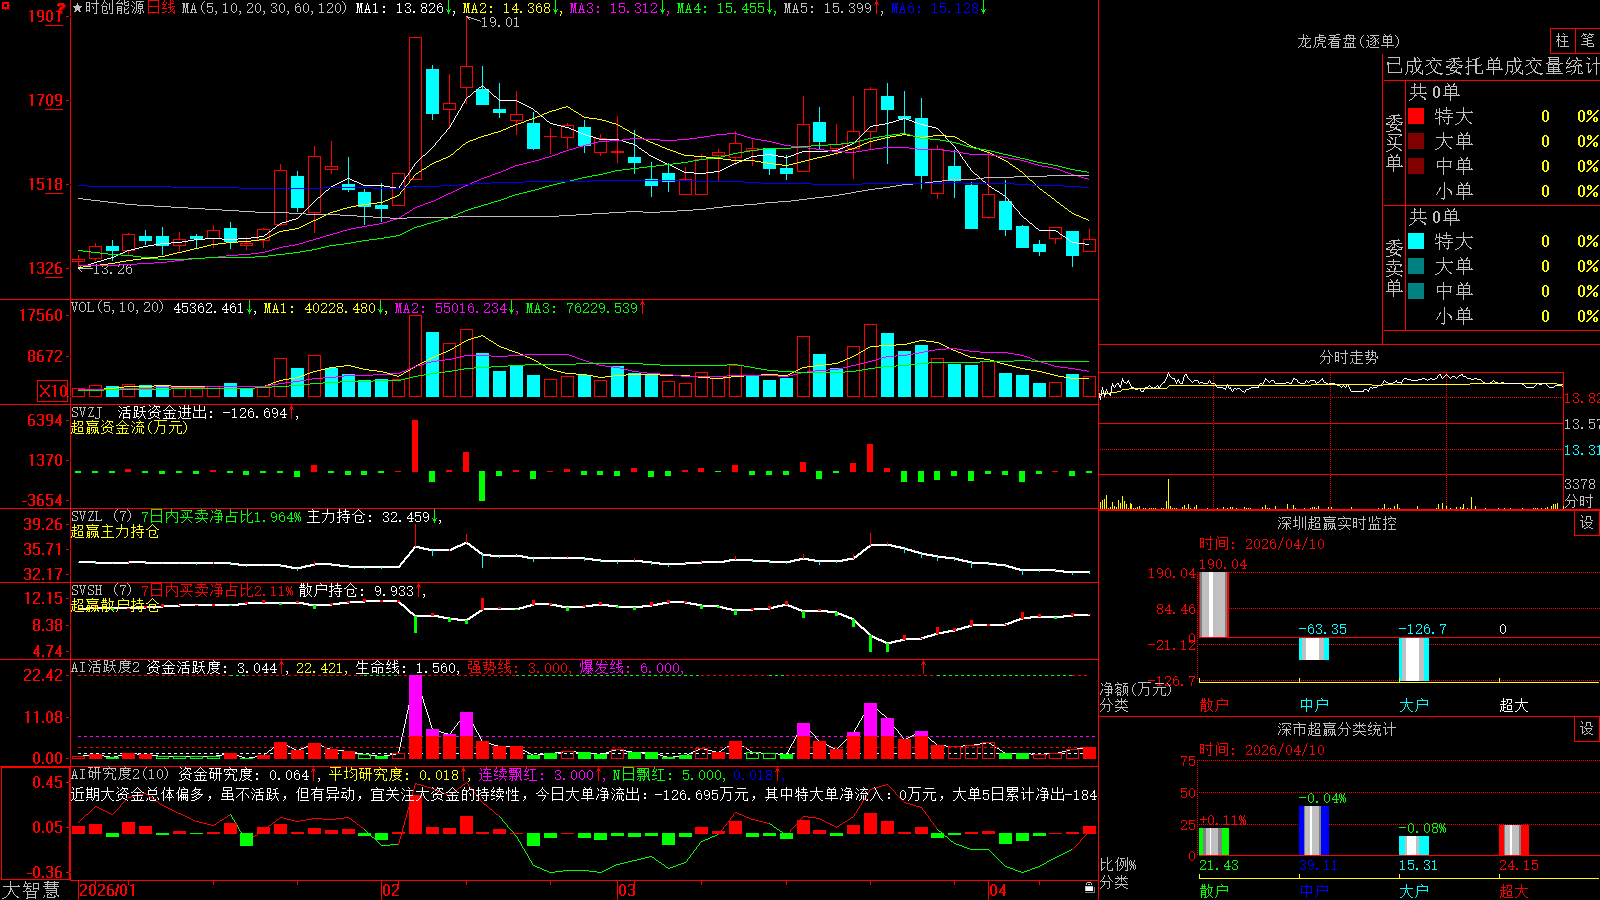Viewport: 1600px width, 900px height.
Task: Click the red 日线 period label
Action: 161,8
